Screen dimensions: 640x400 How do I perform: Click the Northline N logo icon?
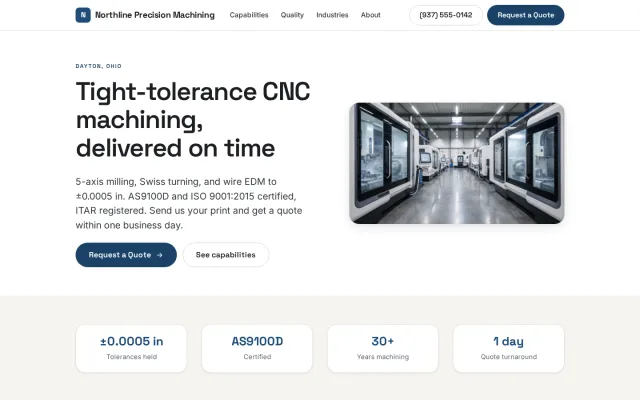[83, 15]
